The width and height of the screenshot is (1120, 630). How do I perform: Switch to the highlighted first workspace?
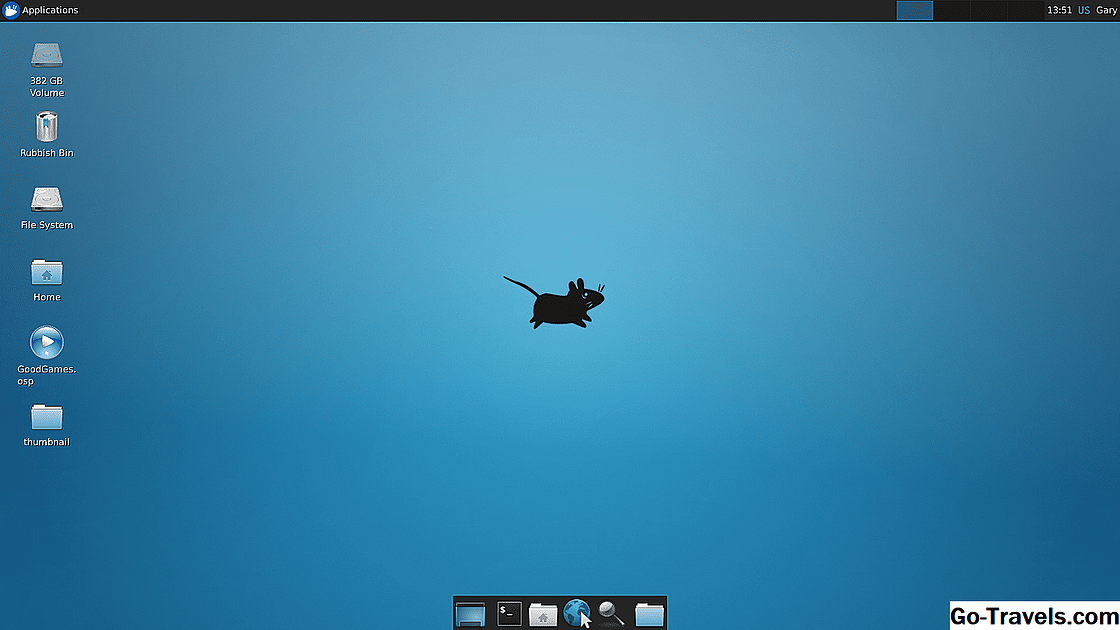(x=914, y=10)
